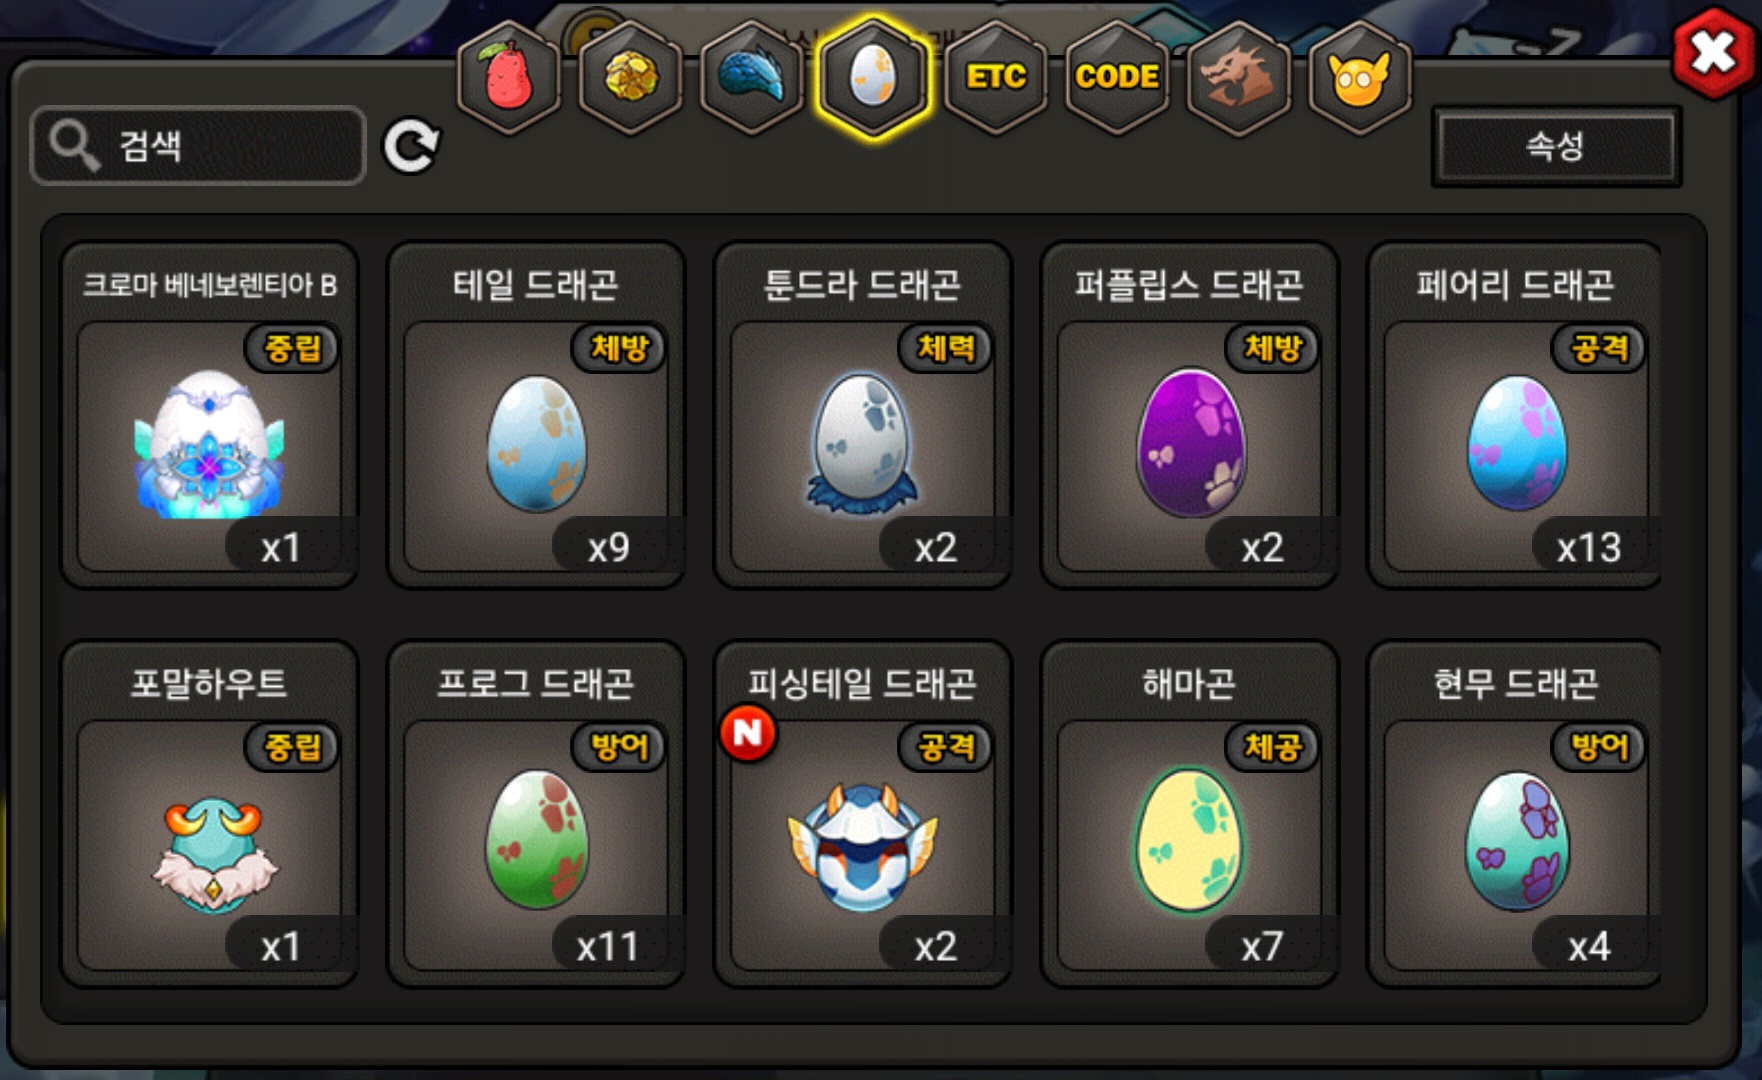1762x1080 pixels.
Task: Close the inventory with red X
Action: coord(1713,52)
